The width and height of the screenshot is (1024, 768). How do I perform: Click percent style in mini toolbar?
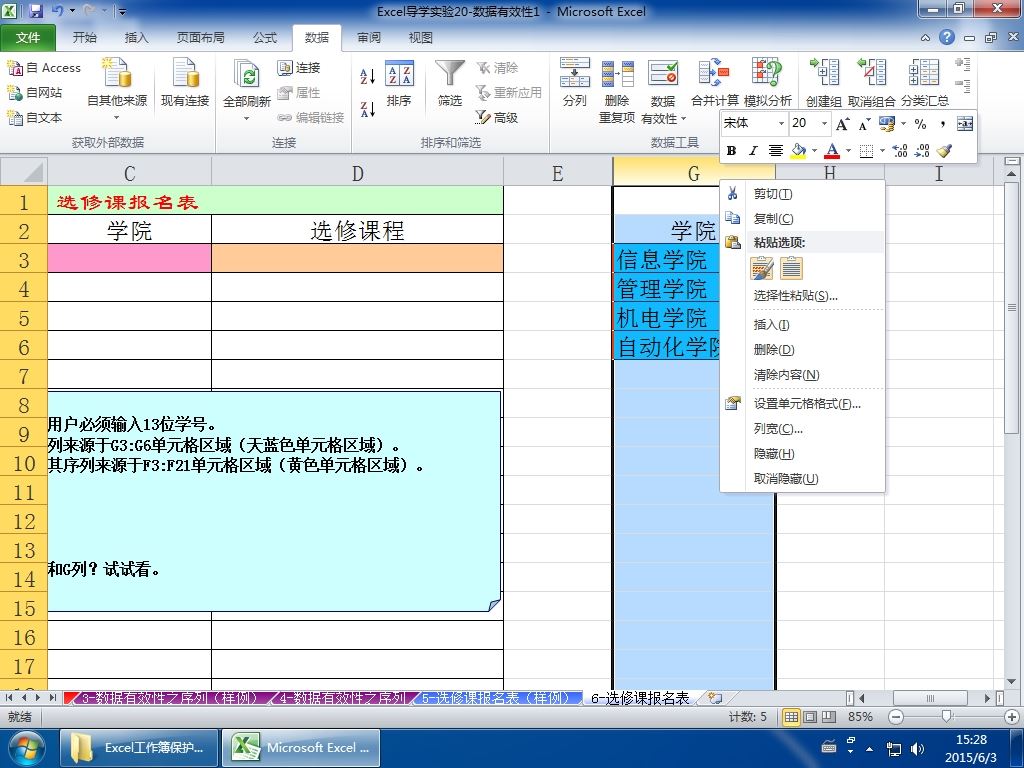coord(920,123)
